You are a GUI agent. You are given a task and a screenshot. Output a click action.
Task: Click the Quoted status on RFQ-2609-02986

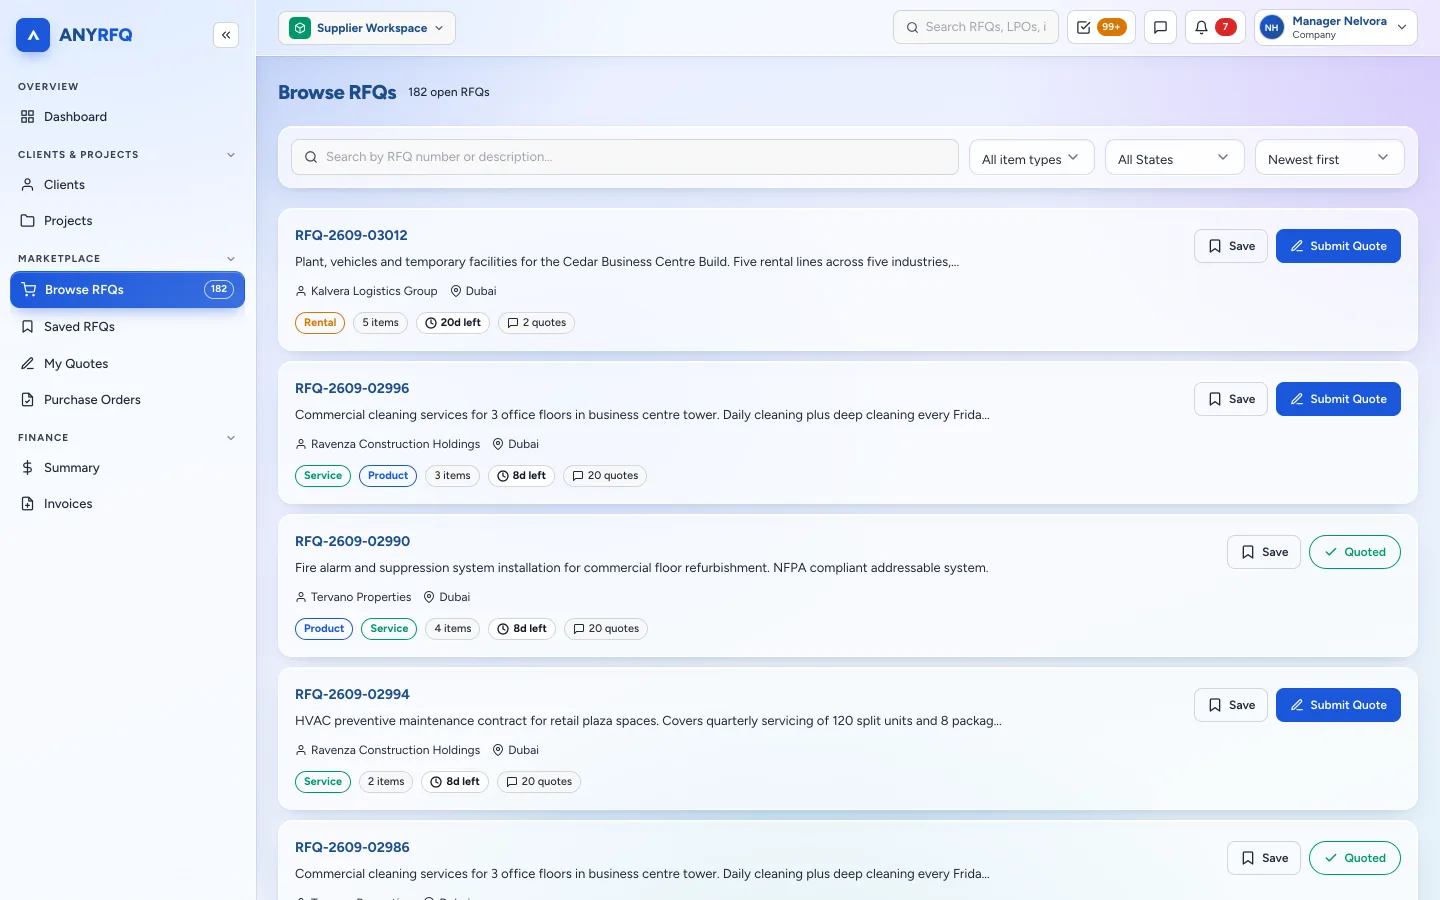(1355, 858)
